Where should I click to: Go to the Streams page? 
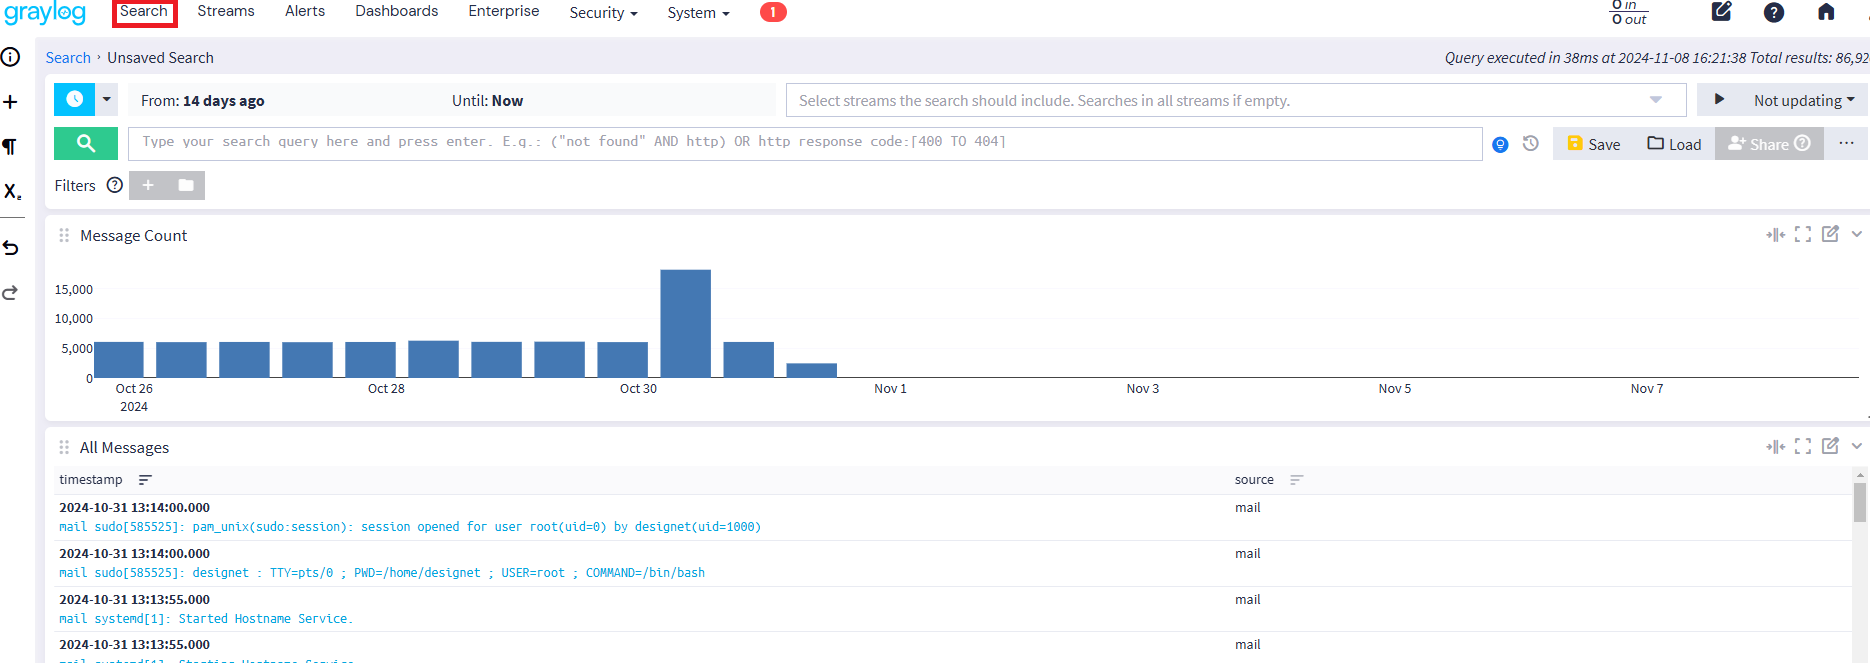point(226,11)
